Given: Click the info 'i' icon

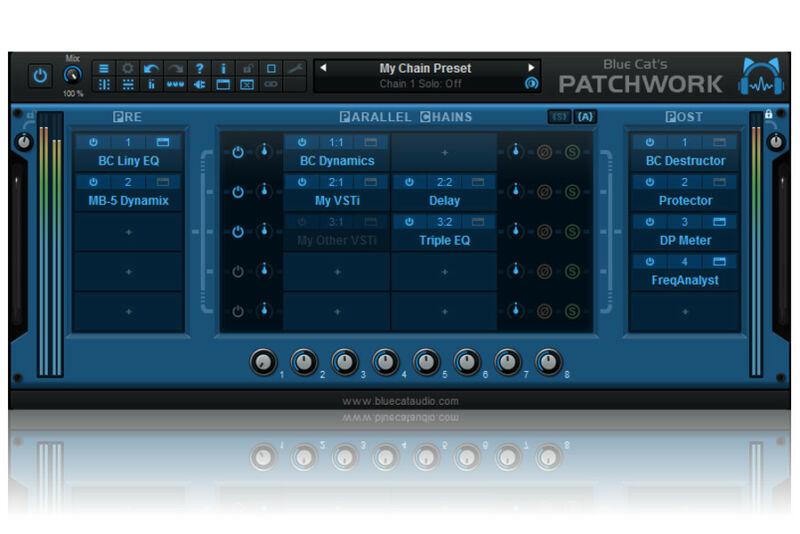Looking at the screenshot, I should point(223,68).
